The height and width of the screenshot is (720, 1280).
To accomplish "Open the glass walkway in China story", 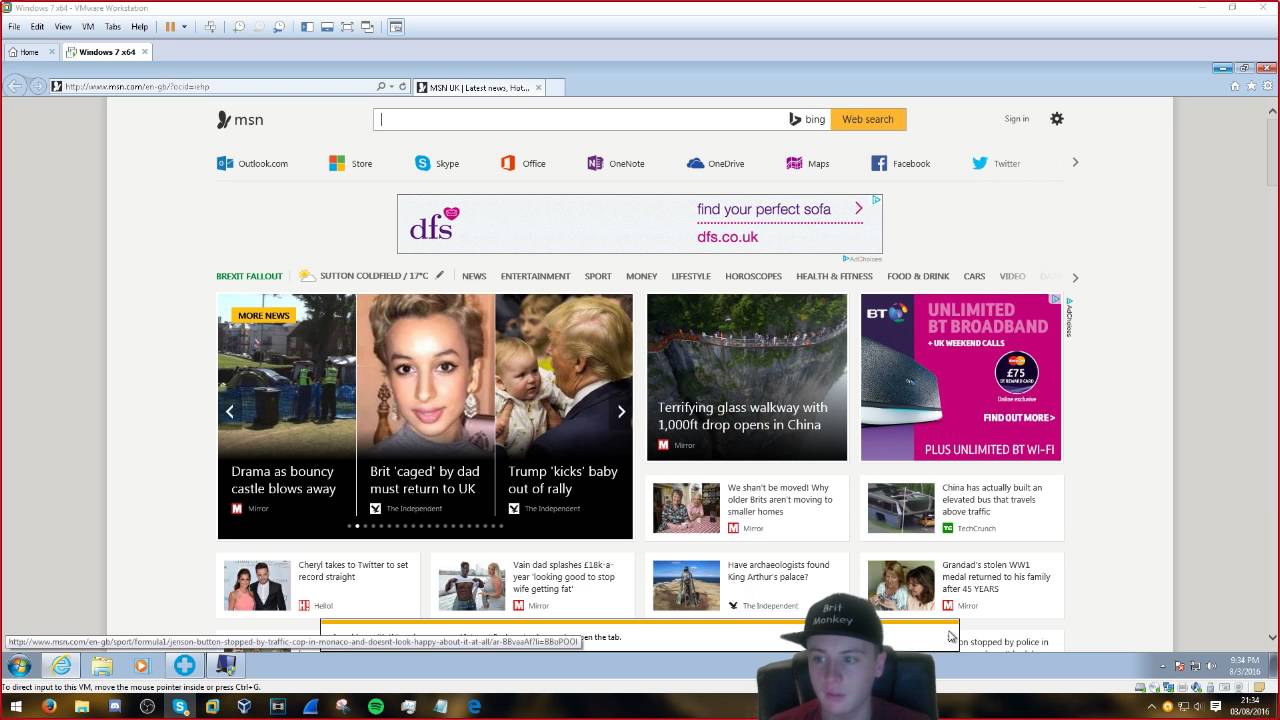I will click(747, 377).
